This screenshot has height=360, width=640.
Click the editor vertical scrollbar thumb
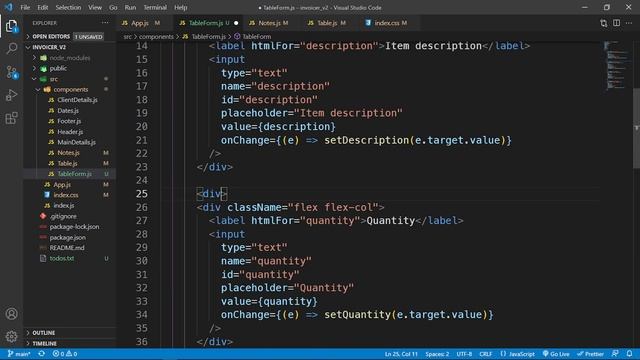click(x=636, y=128)
